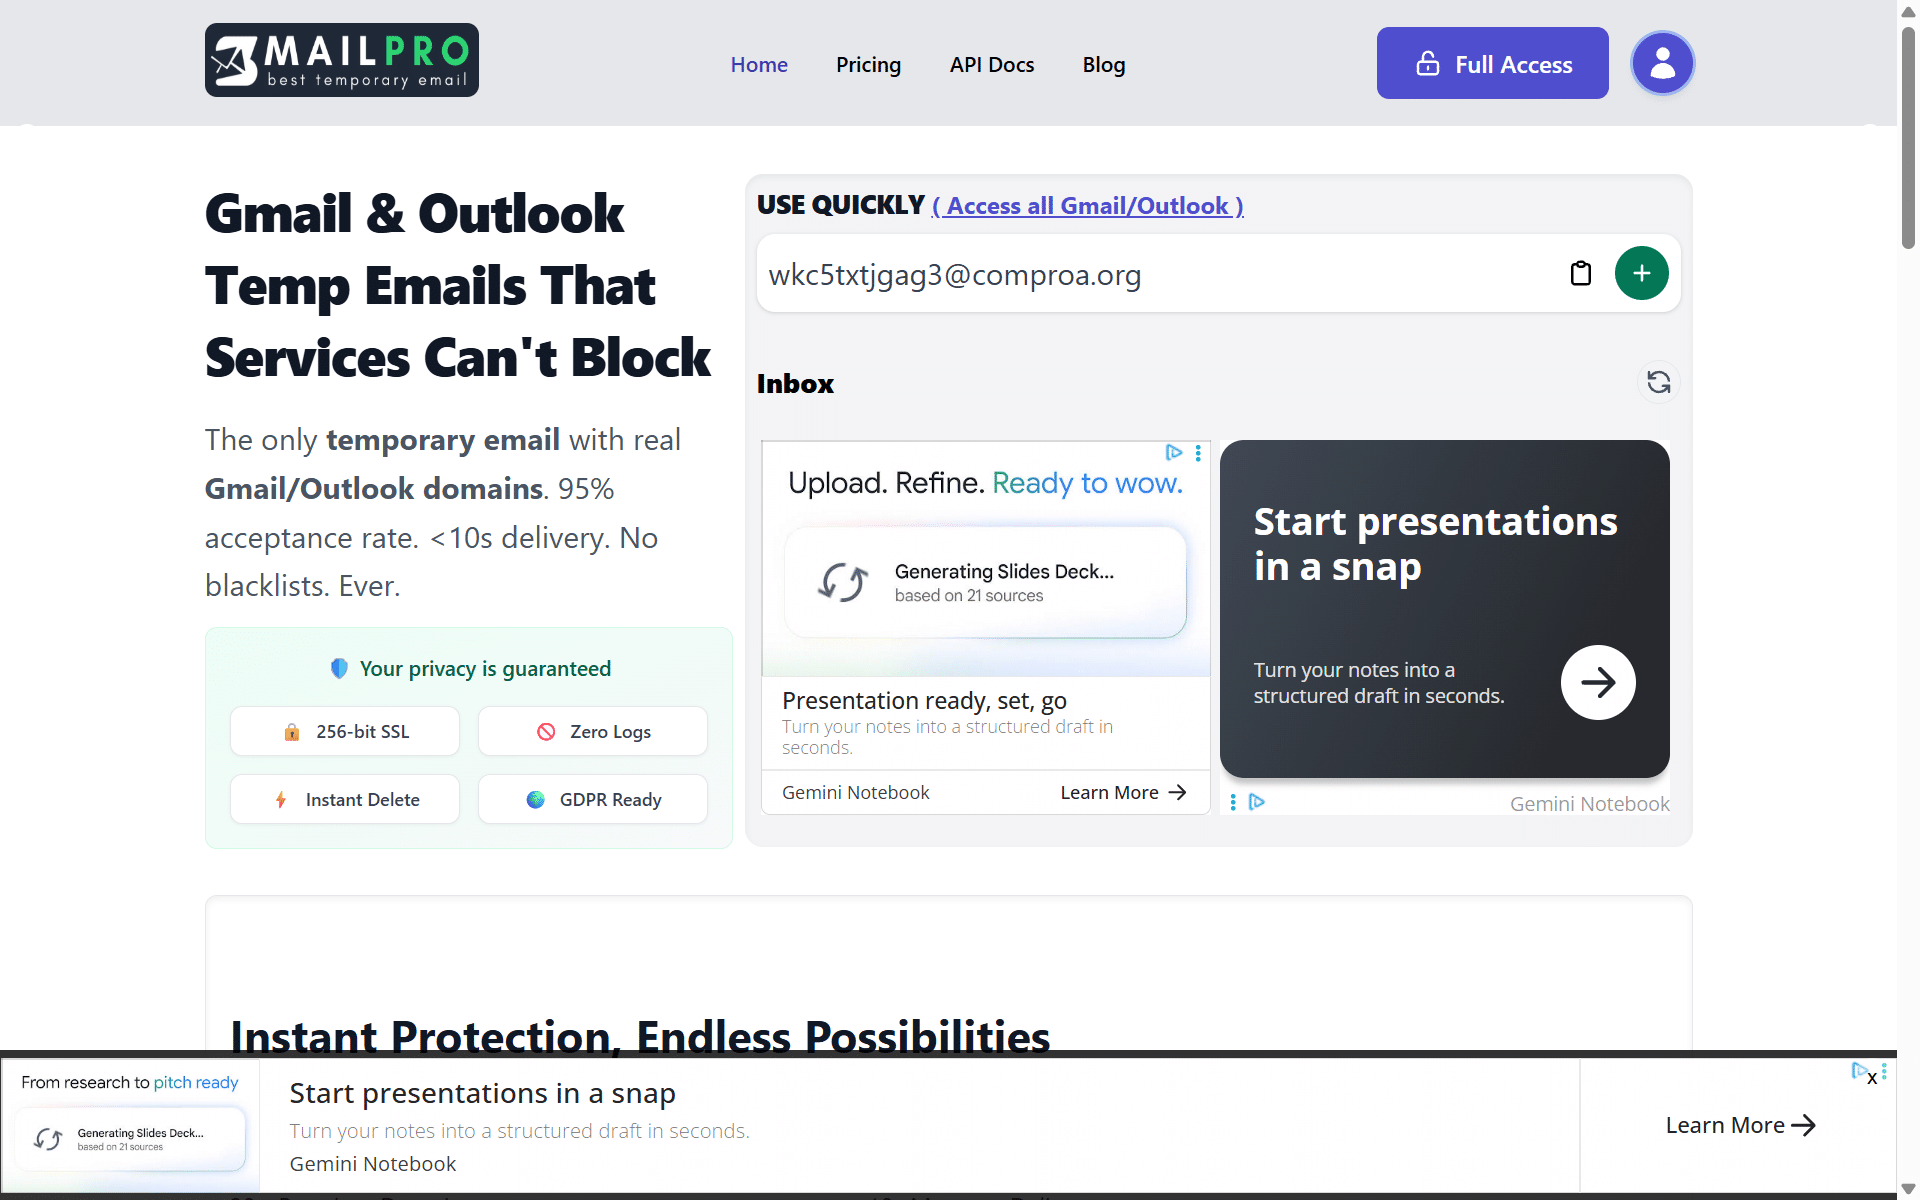Click AdChoices icon on bottom banner

coord(1859,1070)
